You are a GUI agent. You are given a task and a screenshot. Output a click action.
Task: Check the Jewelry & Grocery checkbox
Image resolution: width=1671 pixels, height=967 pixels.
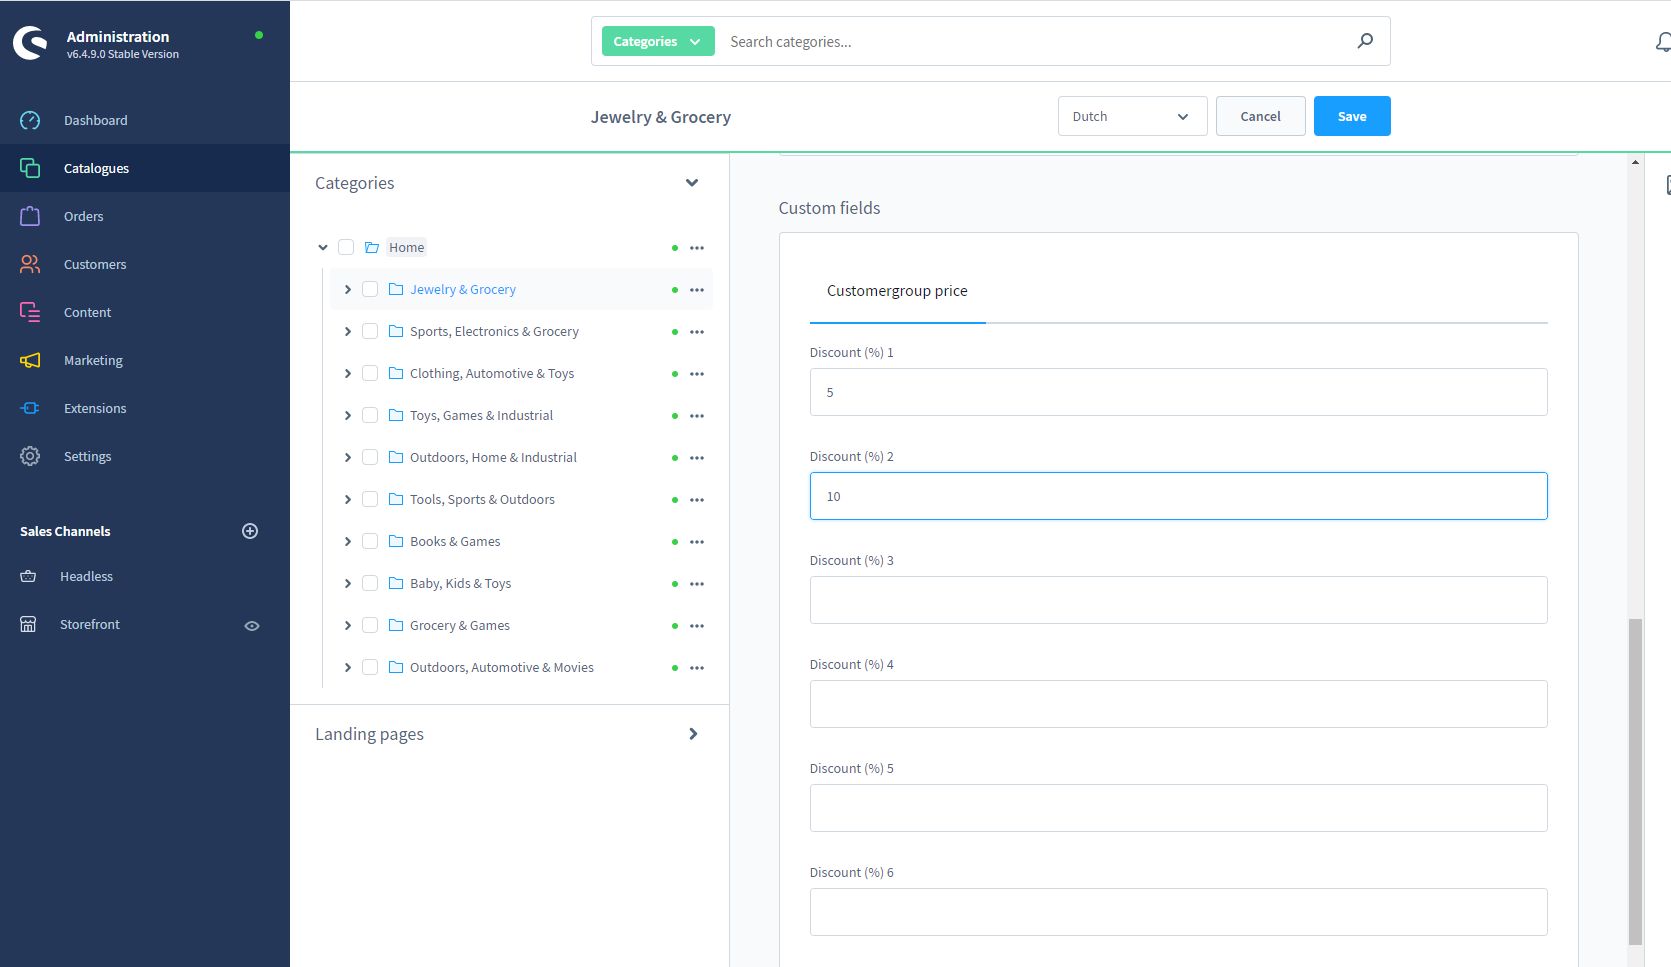coord(370,289)
